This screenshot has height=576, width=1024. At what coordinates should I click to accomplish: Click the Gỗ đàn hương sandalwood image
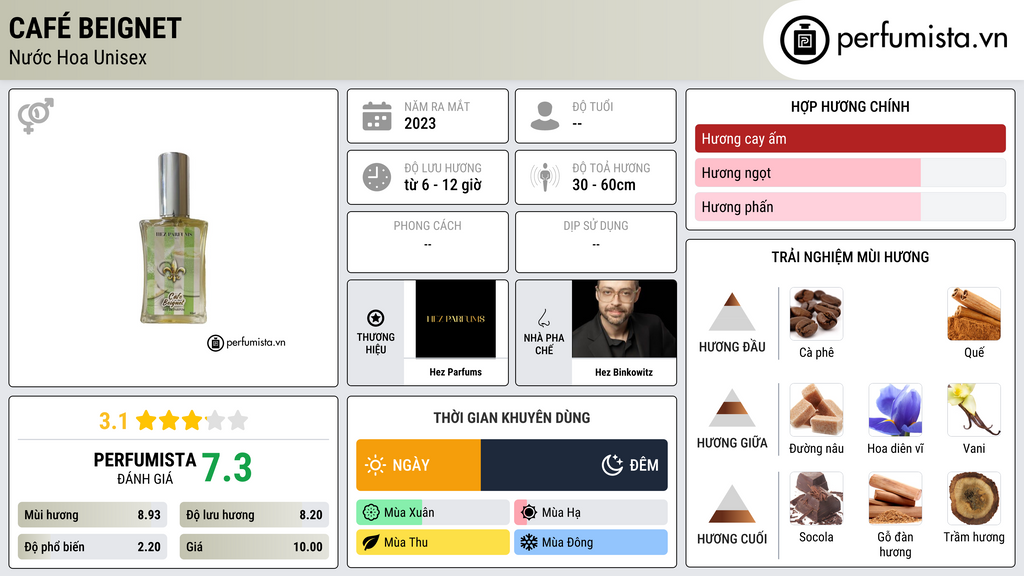point(895,499)
